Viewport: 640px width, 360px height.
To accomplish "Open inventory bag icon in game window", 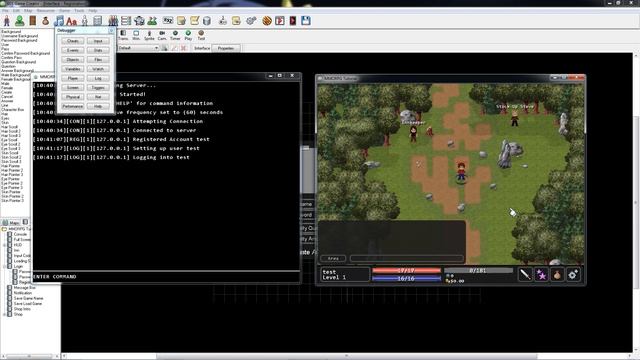I will (557, 274).
